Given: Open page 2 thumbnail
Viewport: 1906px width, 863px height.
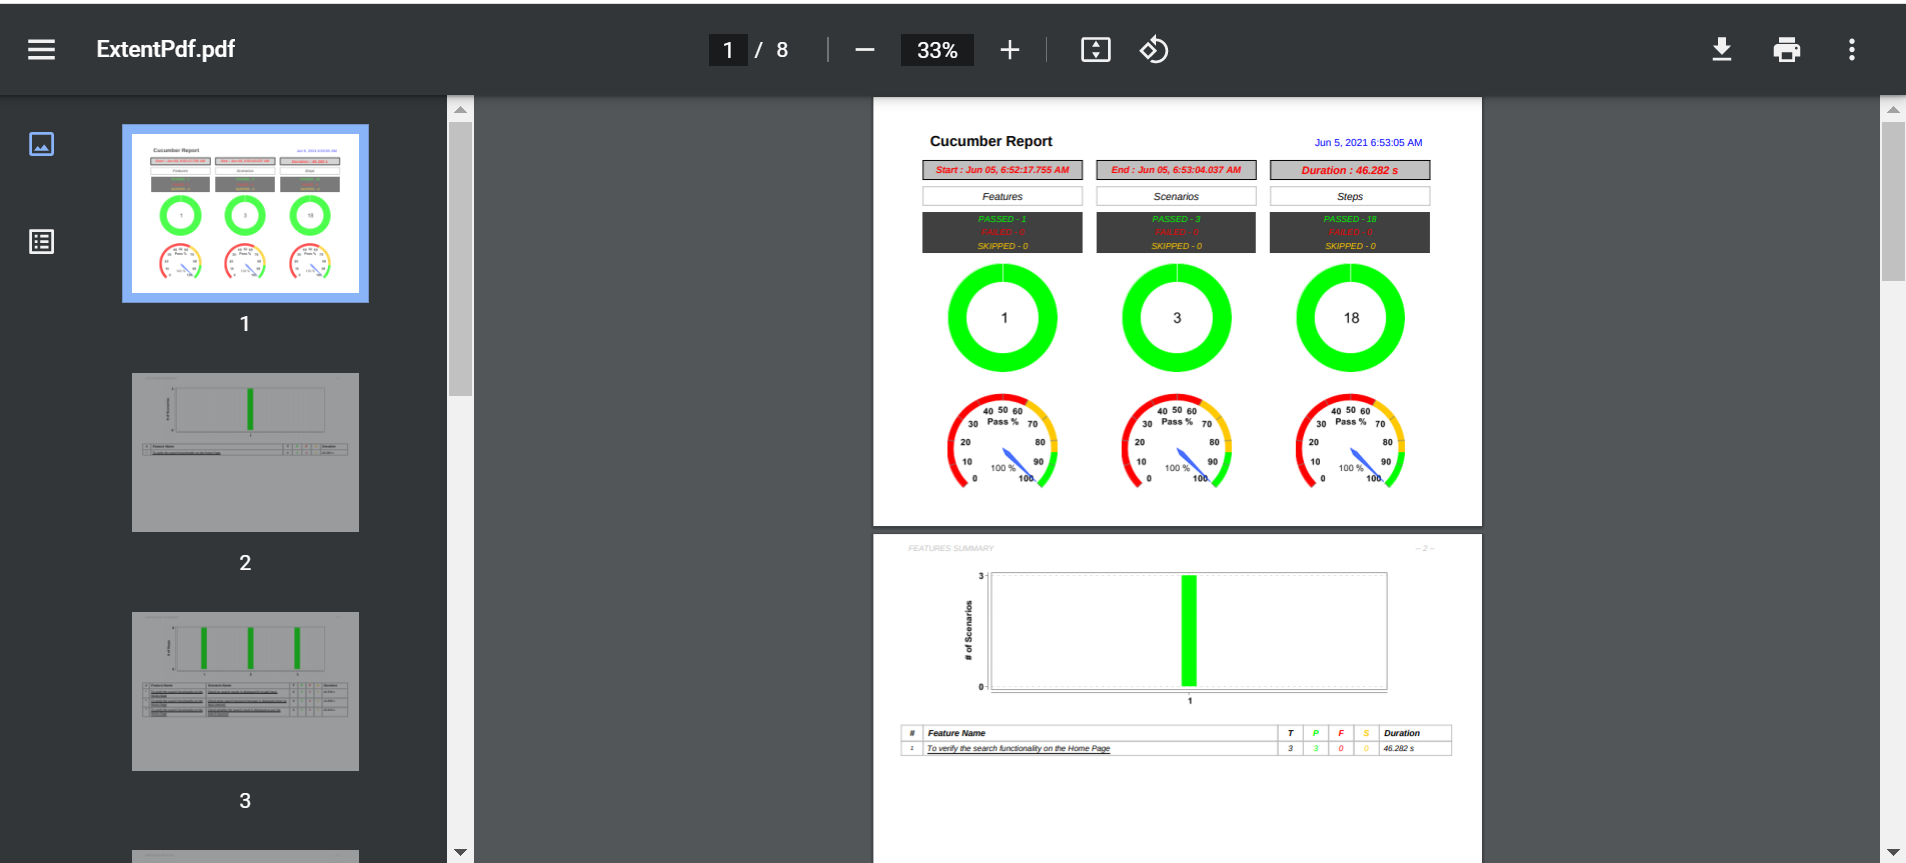Looking at the screenshot, I should (x=245, y=452).
